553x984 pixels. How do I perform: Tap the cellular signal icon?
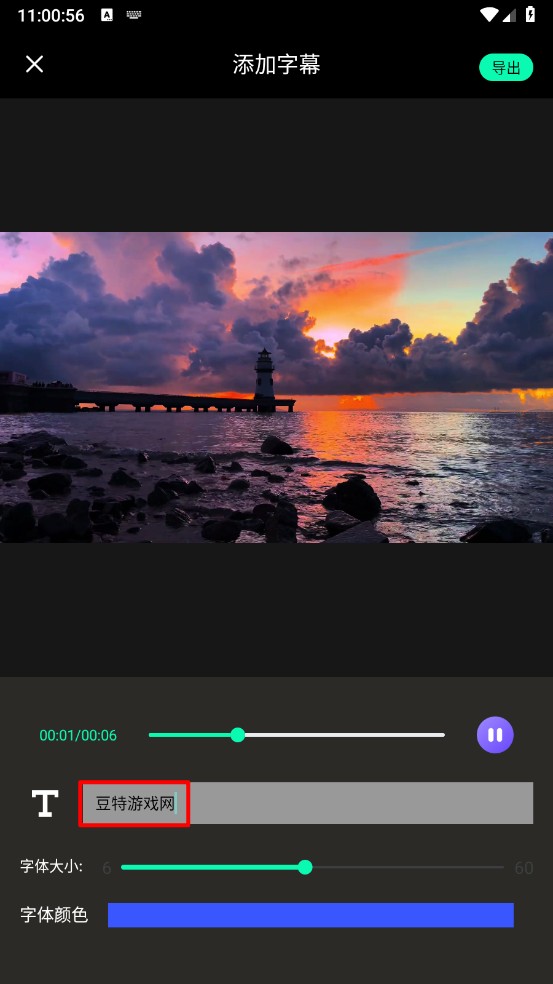(509, 14)
